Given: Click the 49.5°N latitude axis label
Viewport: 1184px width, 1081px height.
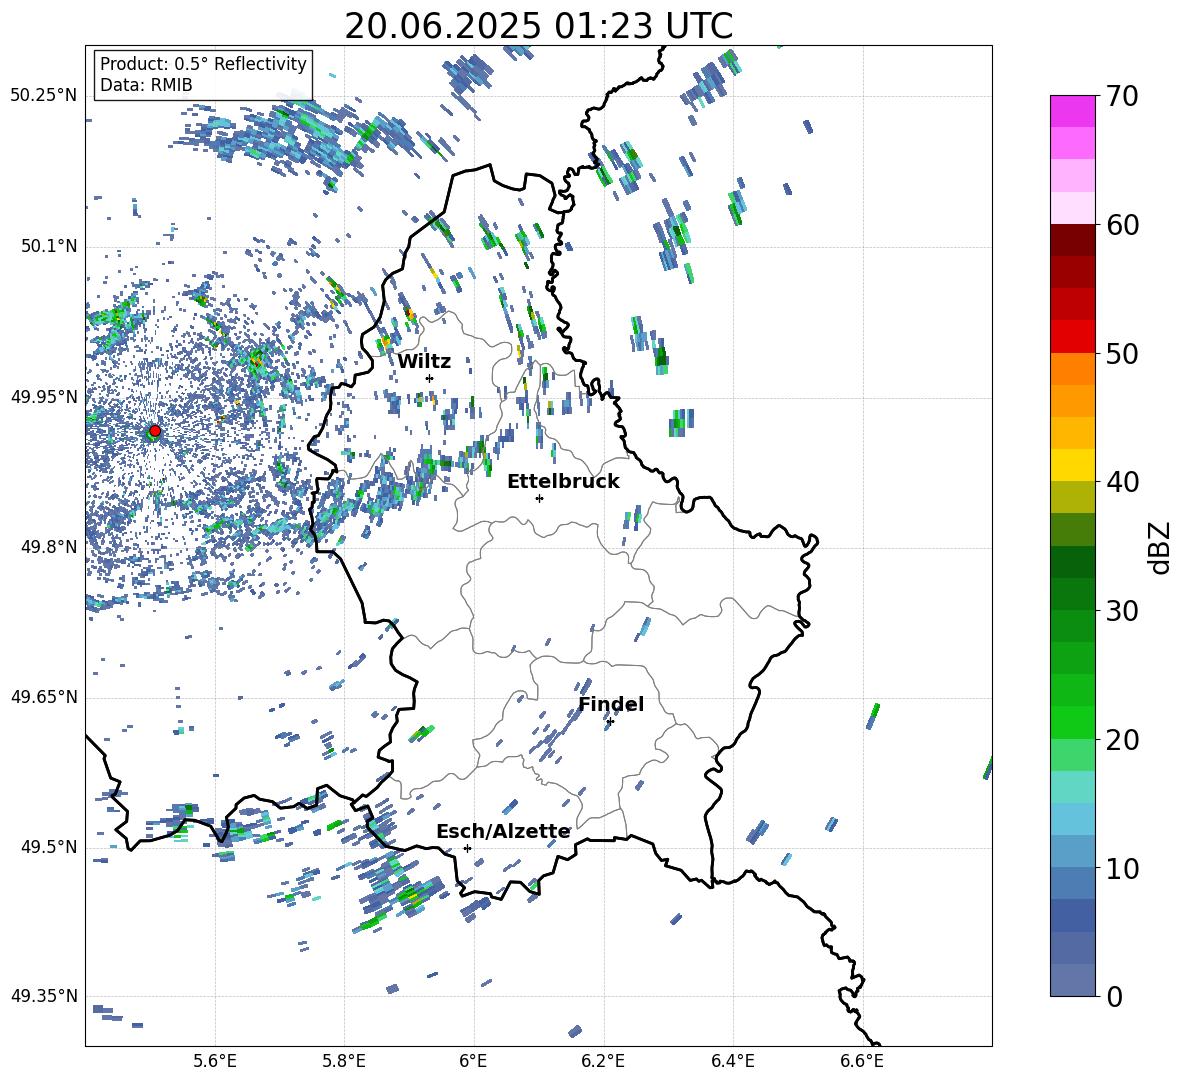Looking at the screenshot, I should pyautogui.click(x=48, y=847).
